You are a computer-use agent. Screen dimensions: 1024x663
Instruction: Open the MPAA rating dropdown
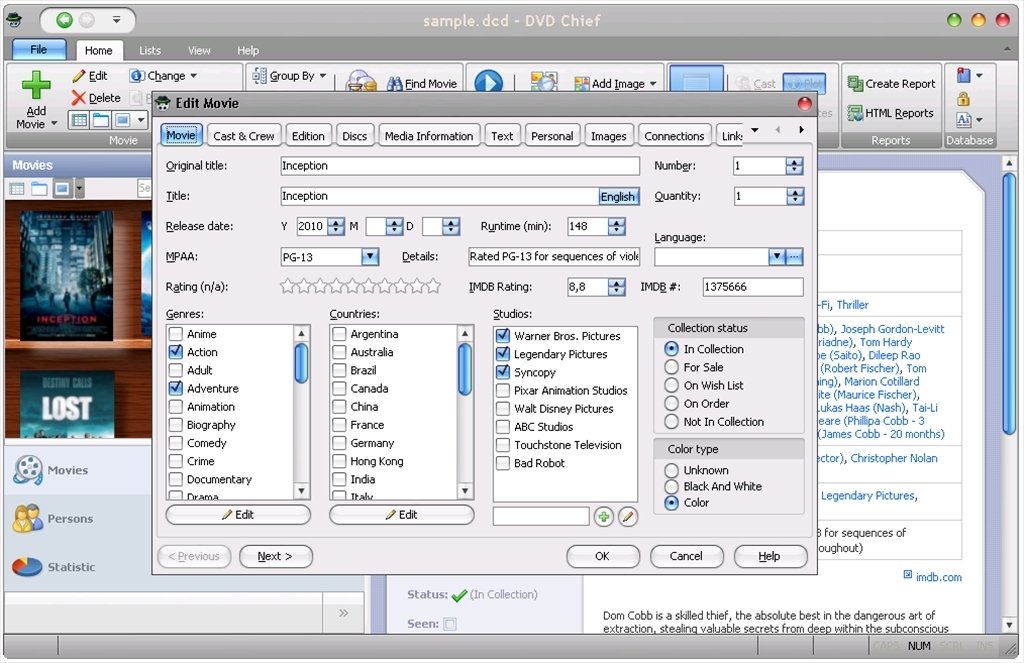[x=370, y=257]
